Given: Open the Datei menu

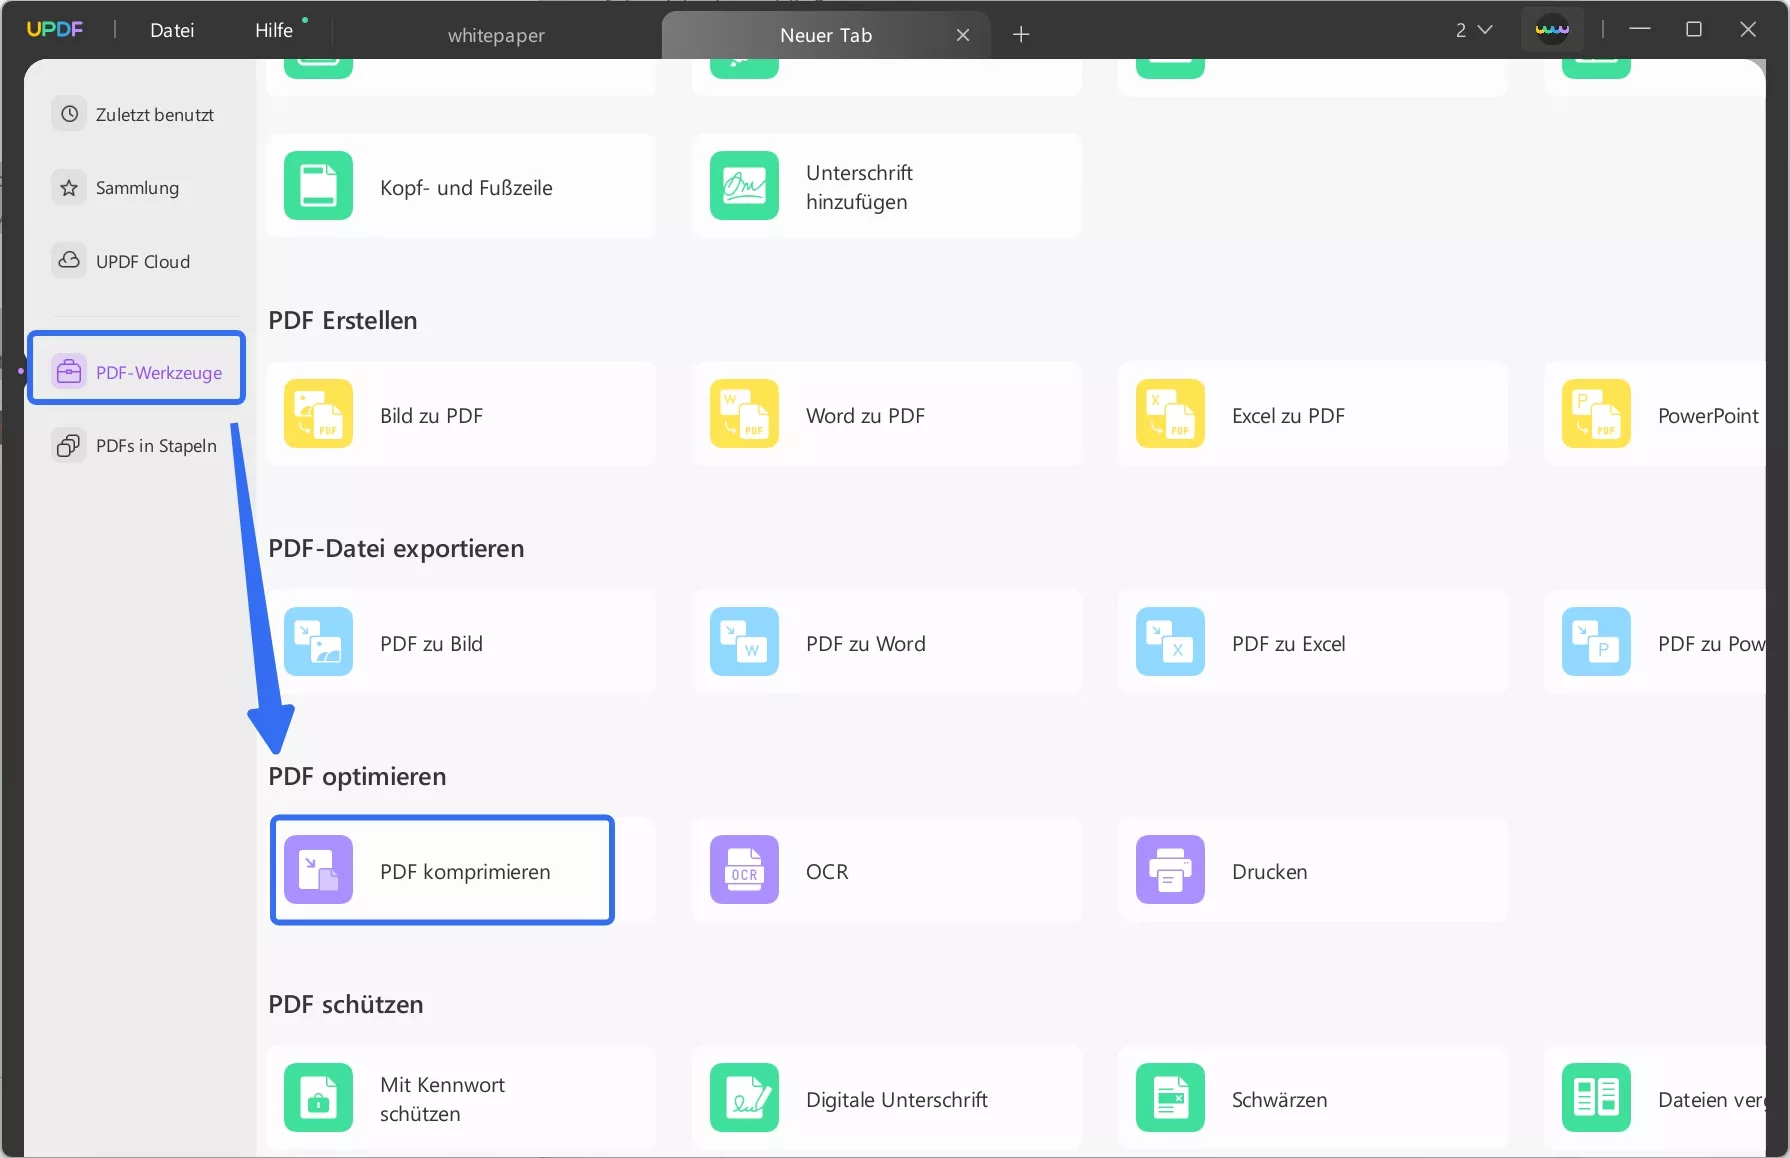Looking at the screenshot, I should 172,30.
